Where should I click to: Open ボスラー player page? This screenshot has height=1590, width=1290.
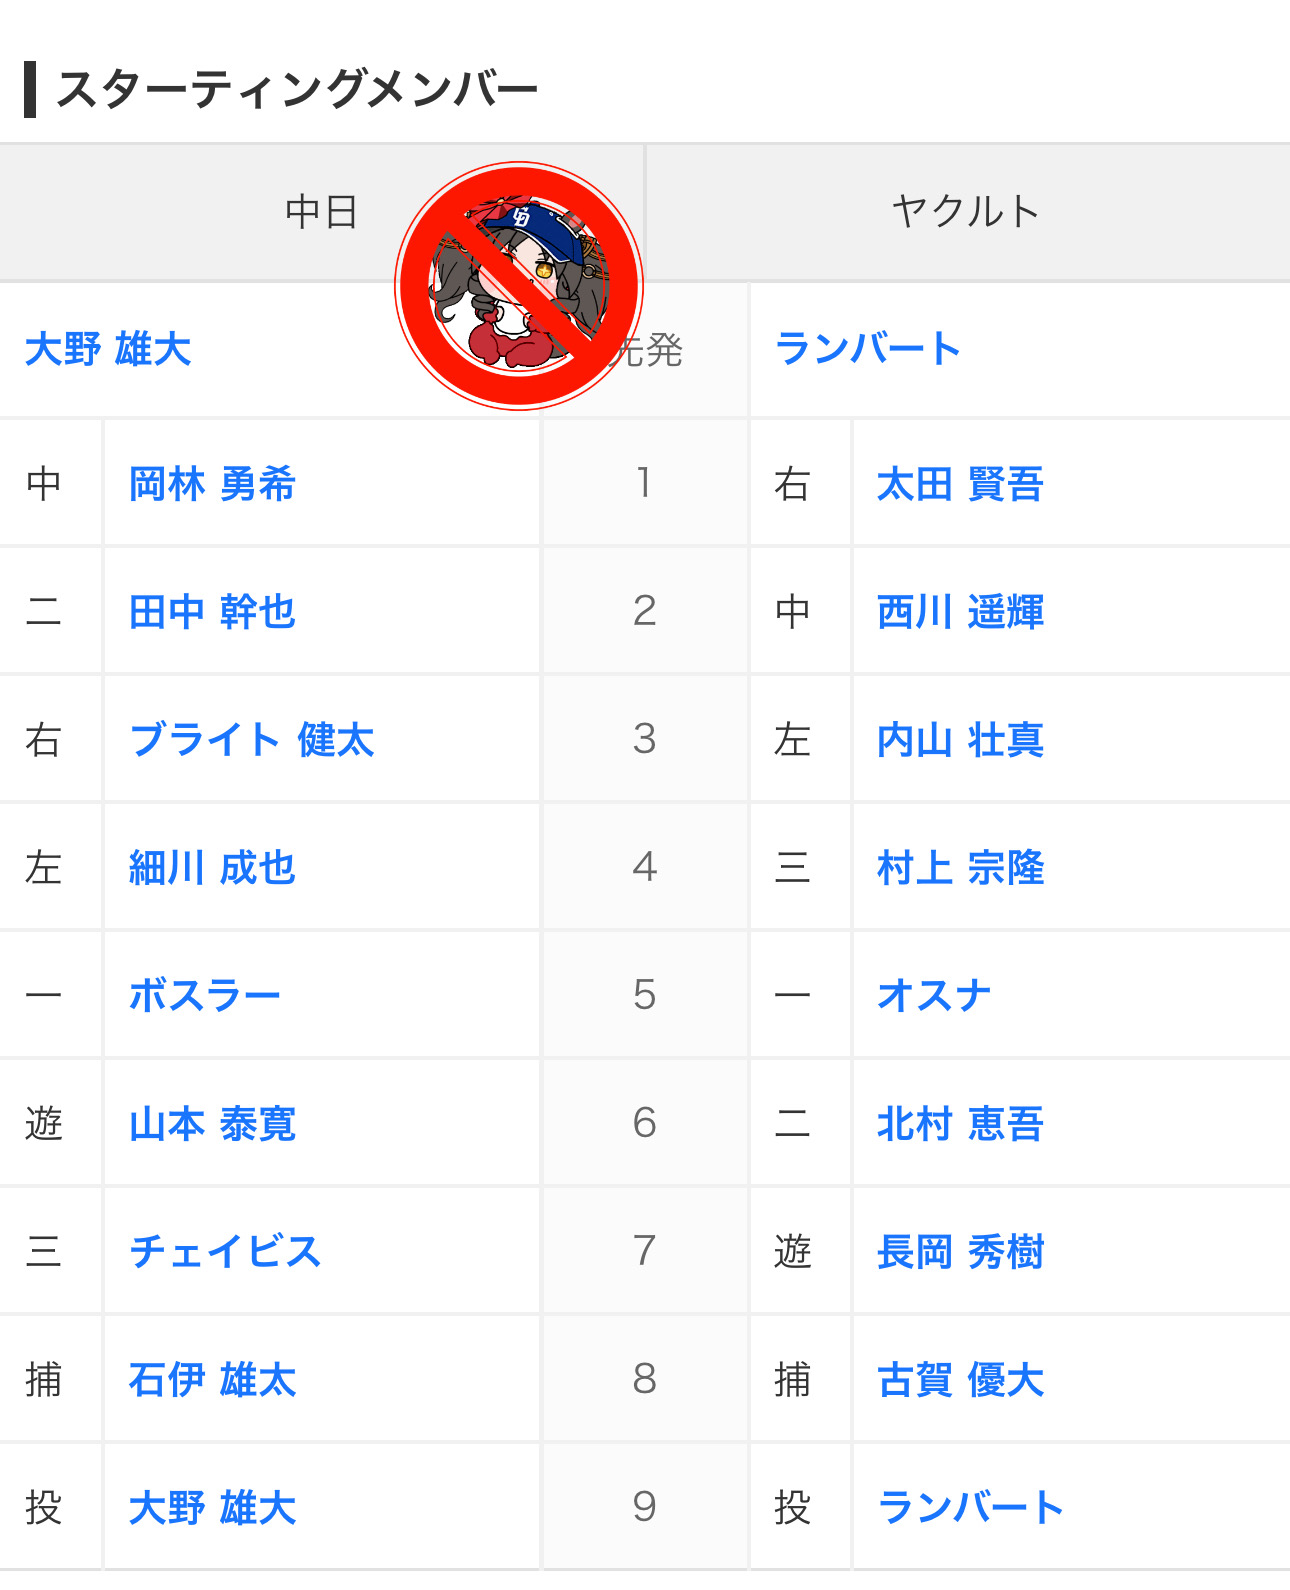[x=205, y=996]
